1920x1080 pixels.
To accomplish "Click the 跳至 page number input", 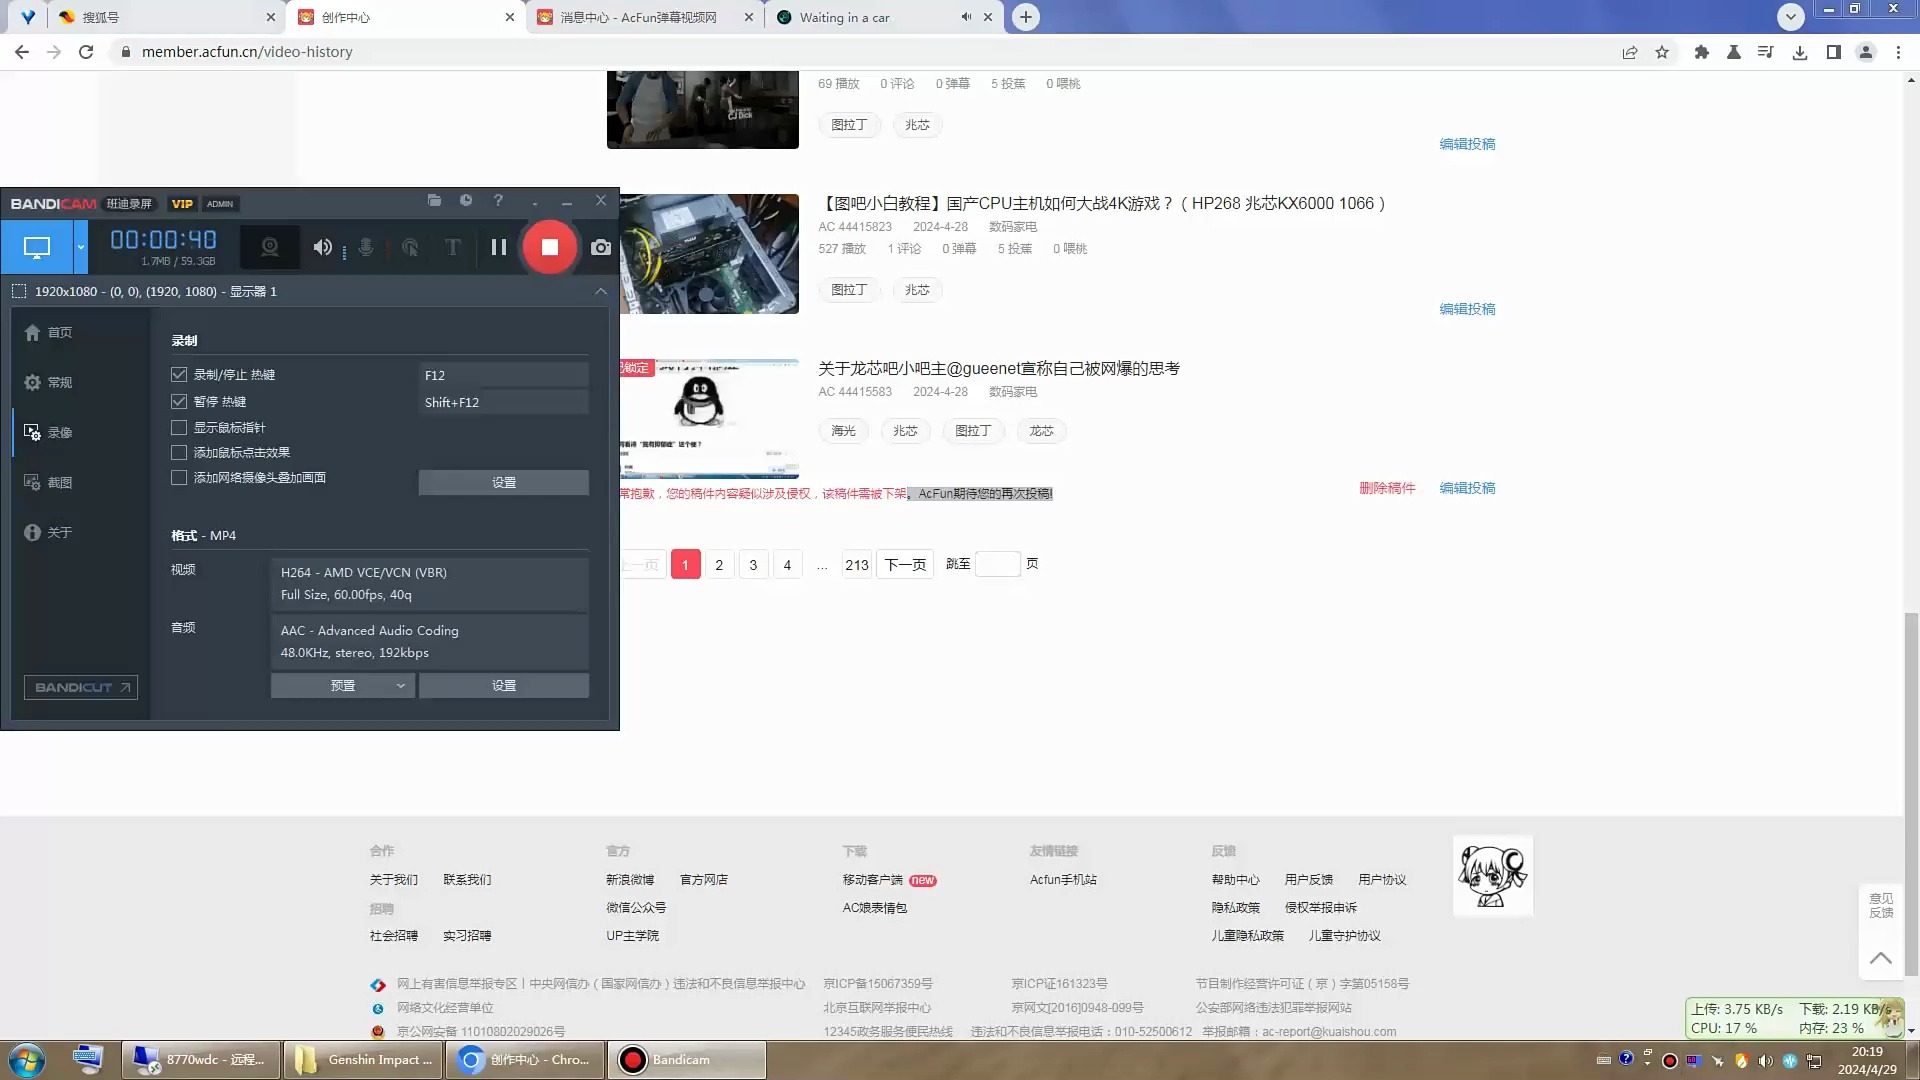I will click(x=997, y=564).
